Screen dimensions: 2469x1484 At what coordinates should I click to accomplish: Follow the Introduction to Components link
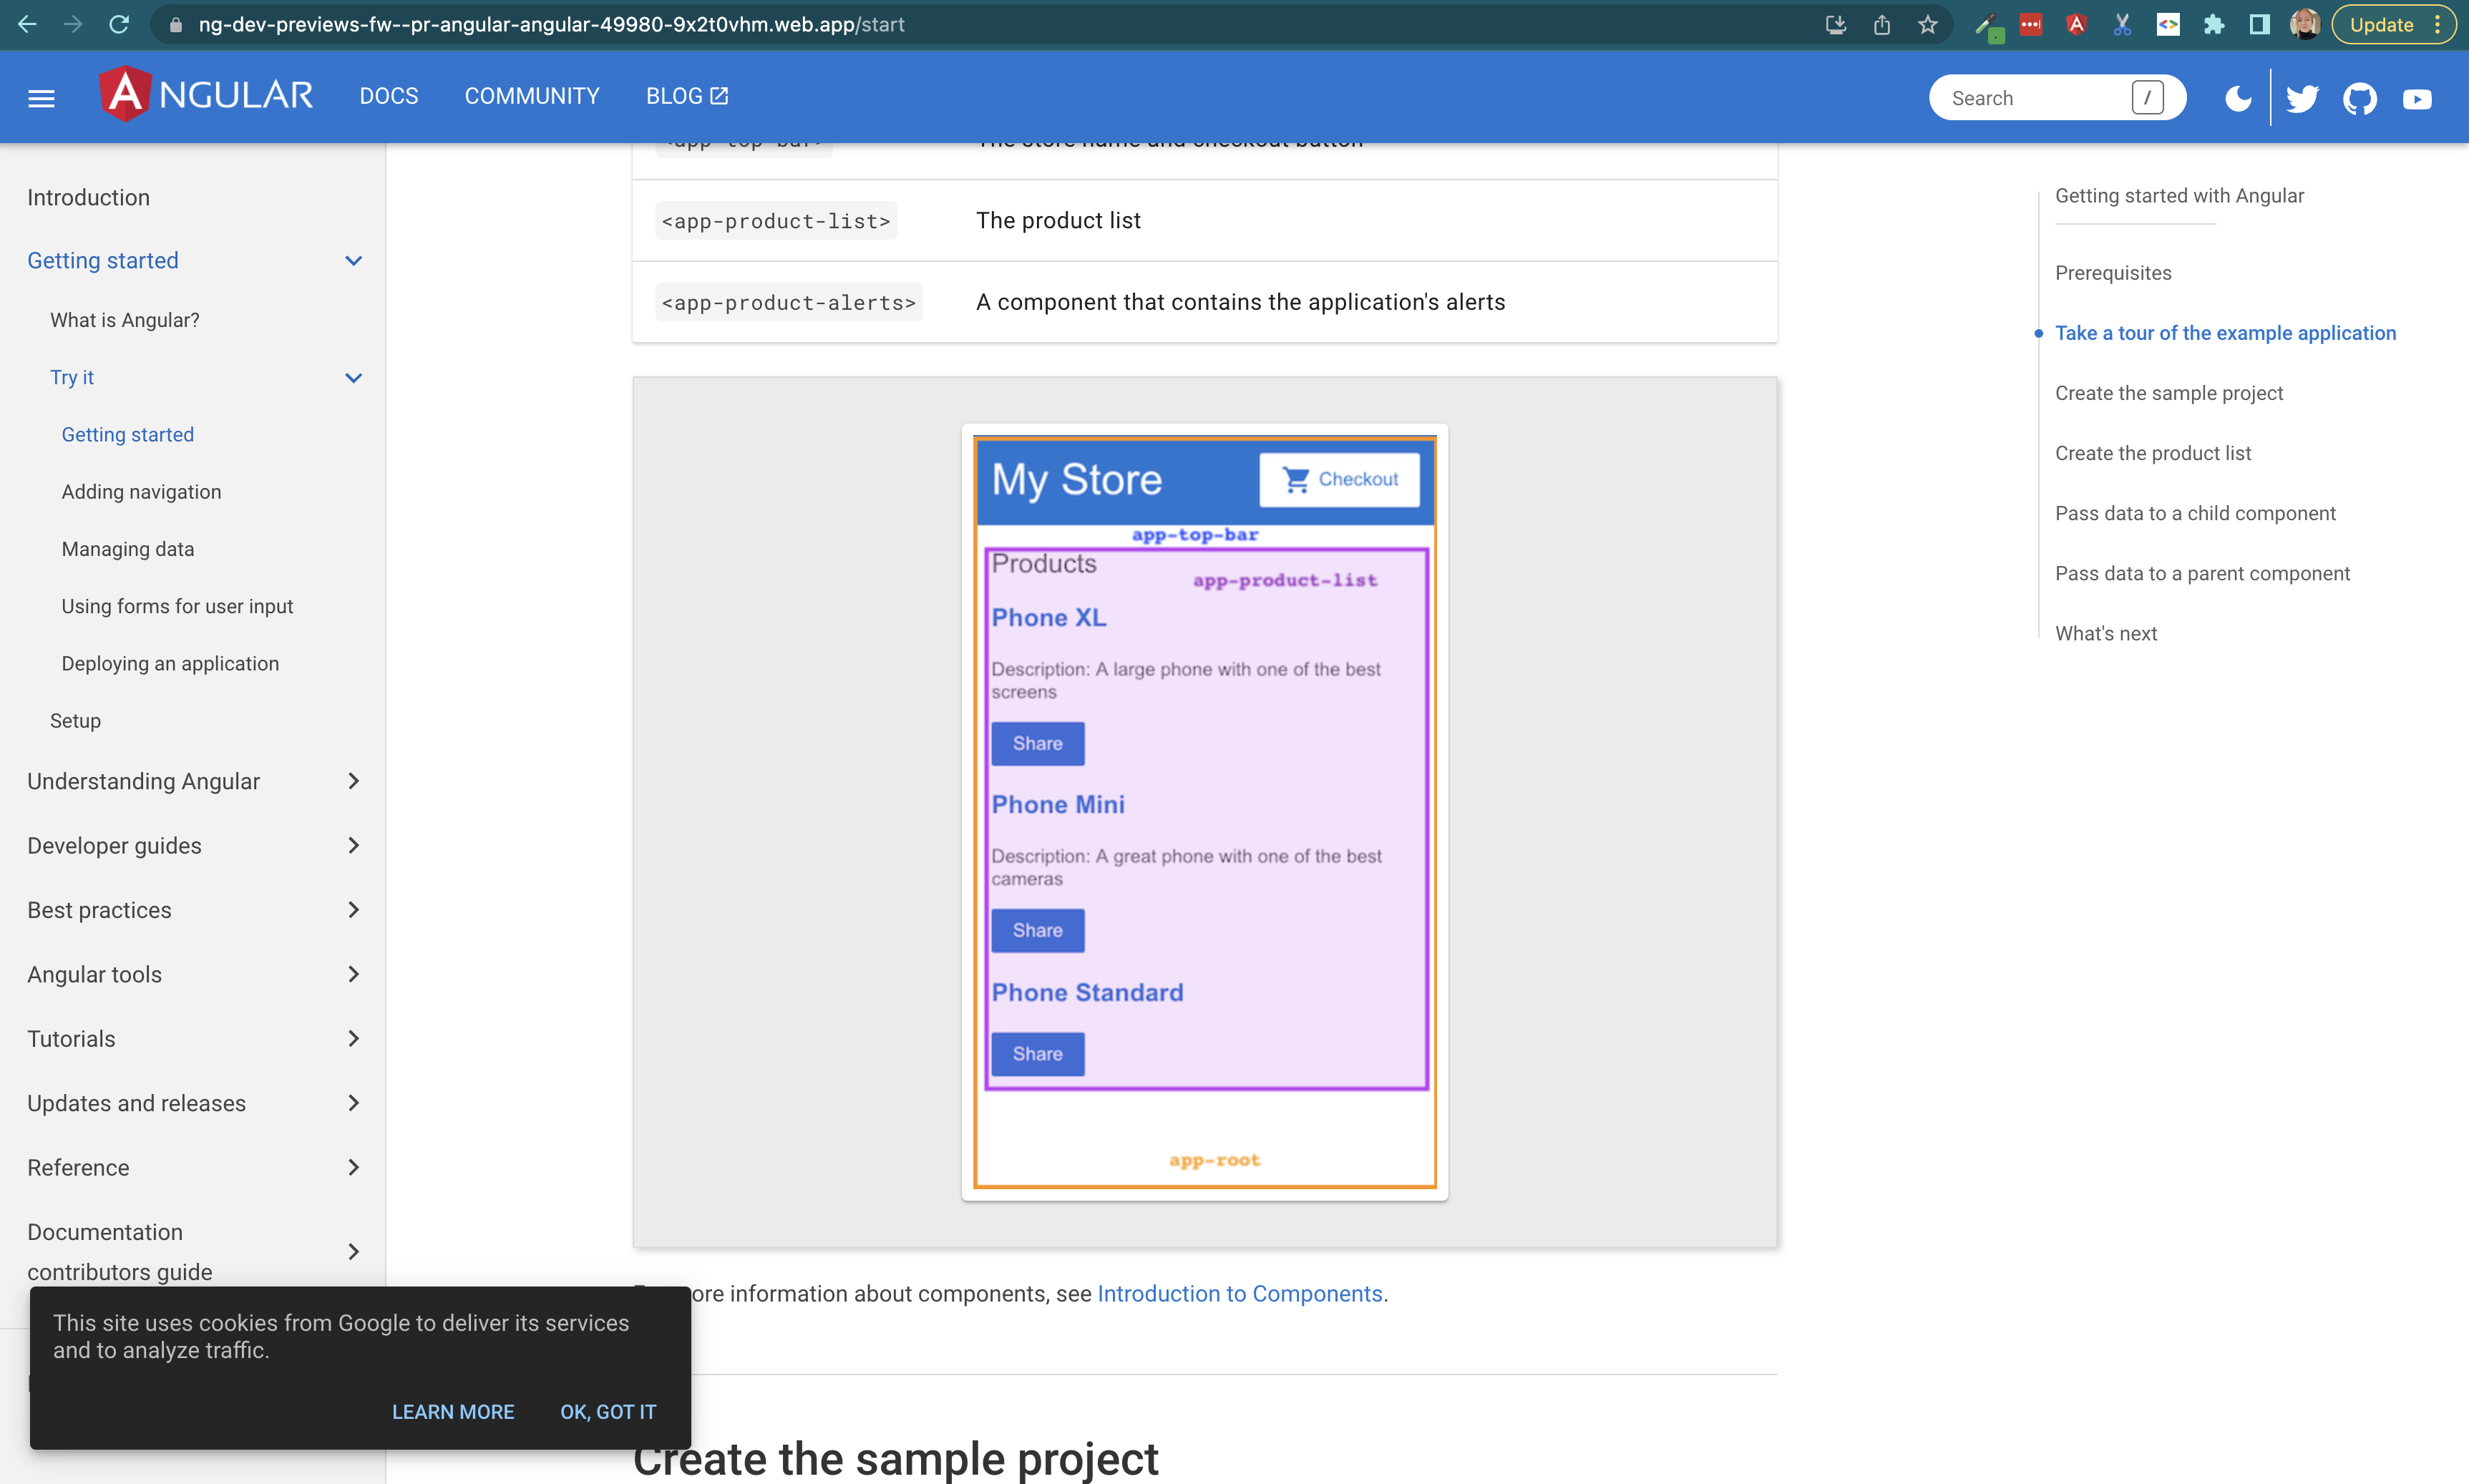pos(1239,1294)
